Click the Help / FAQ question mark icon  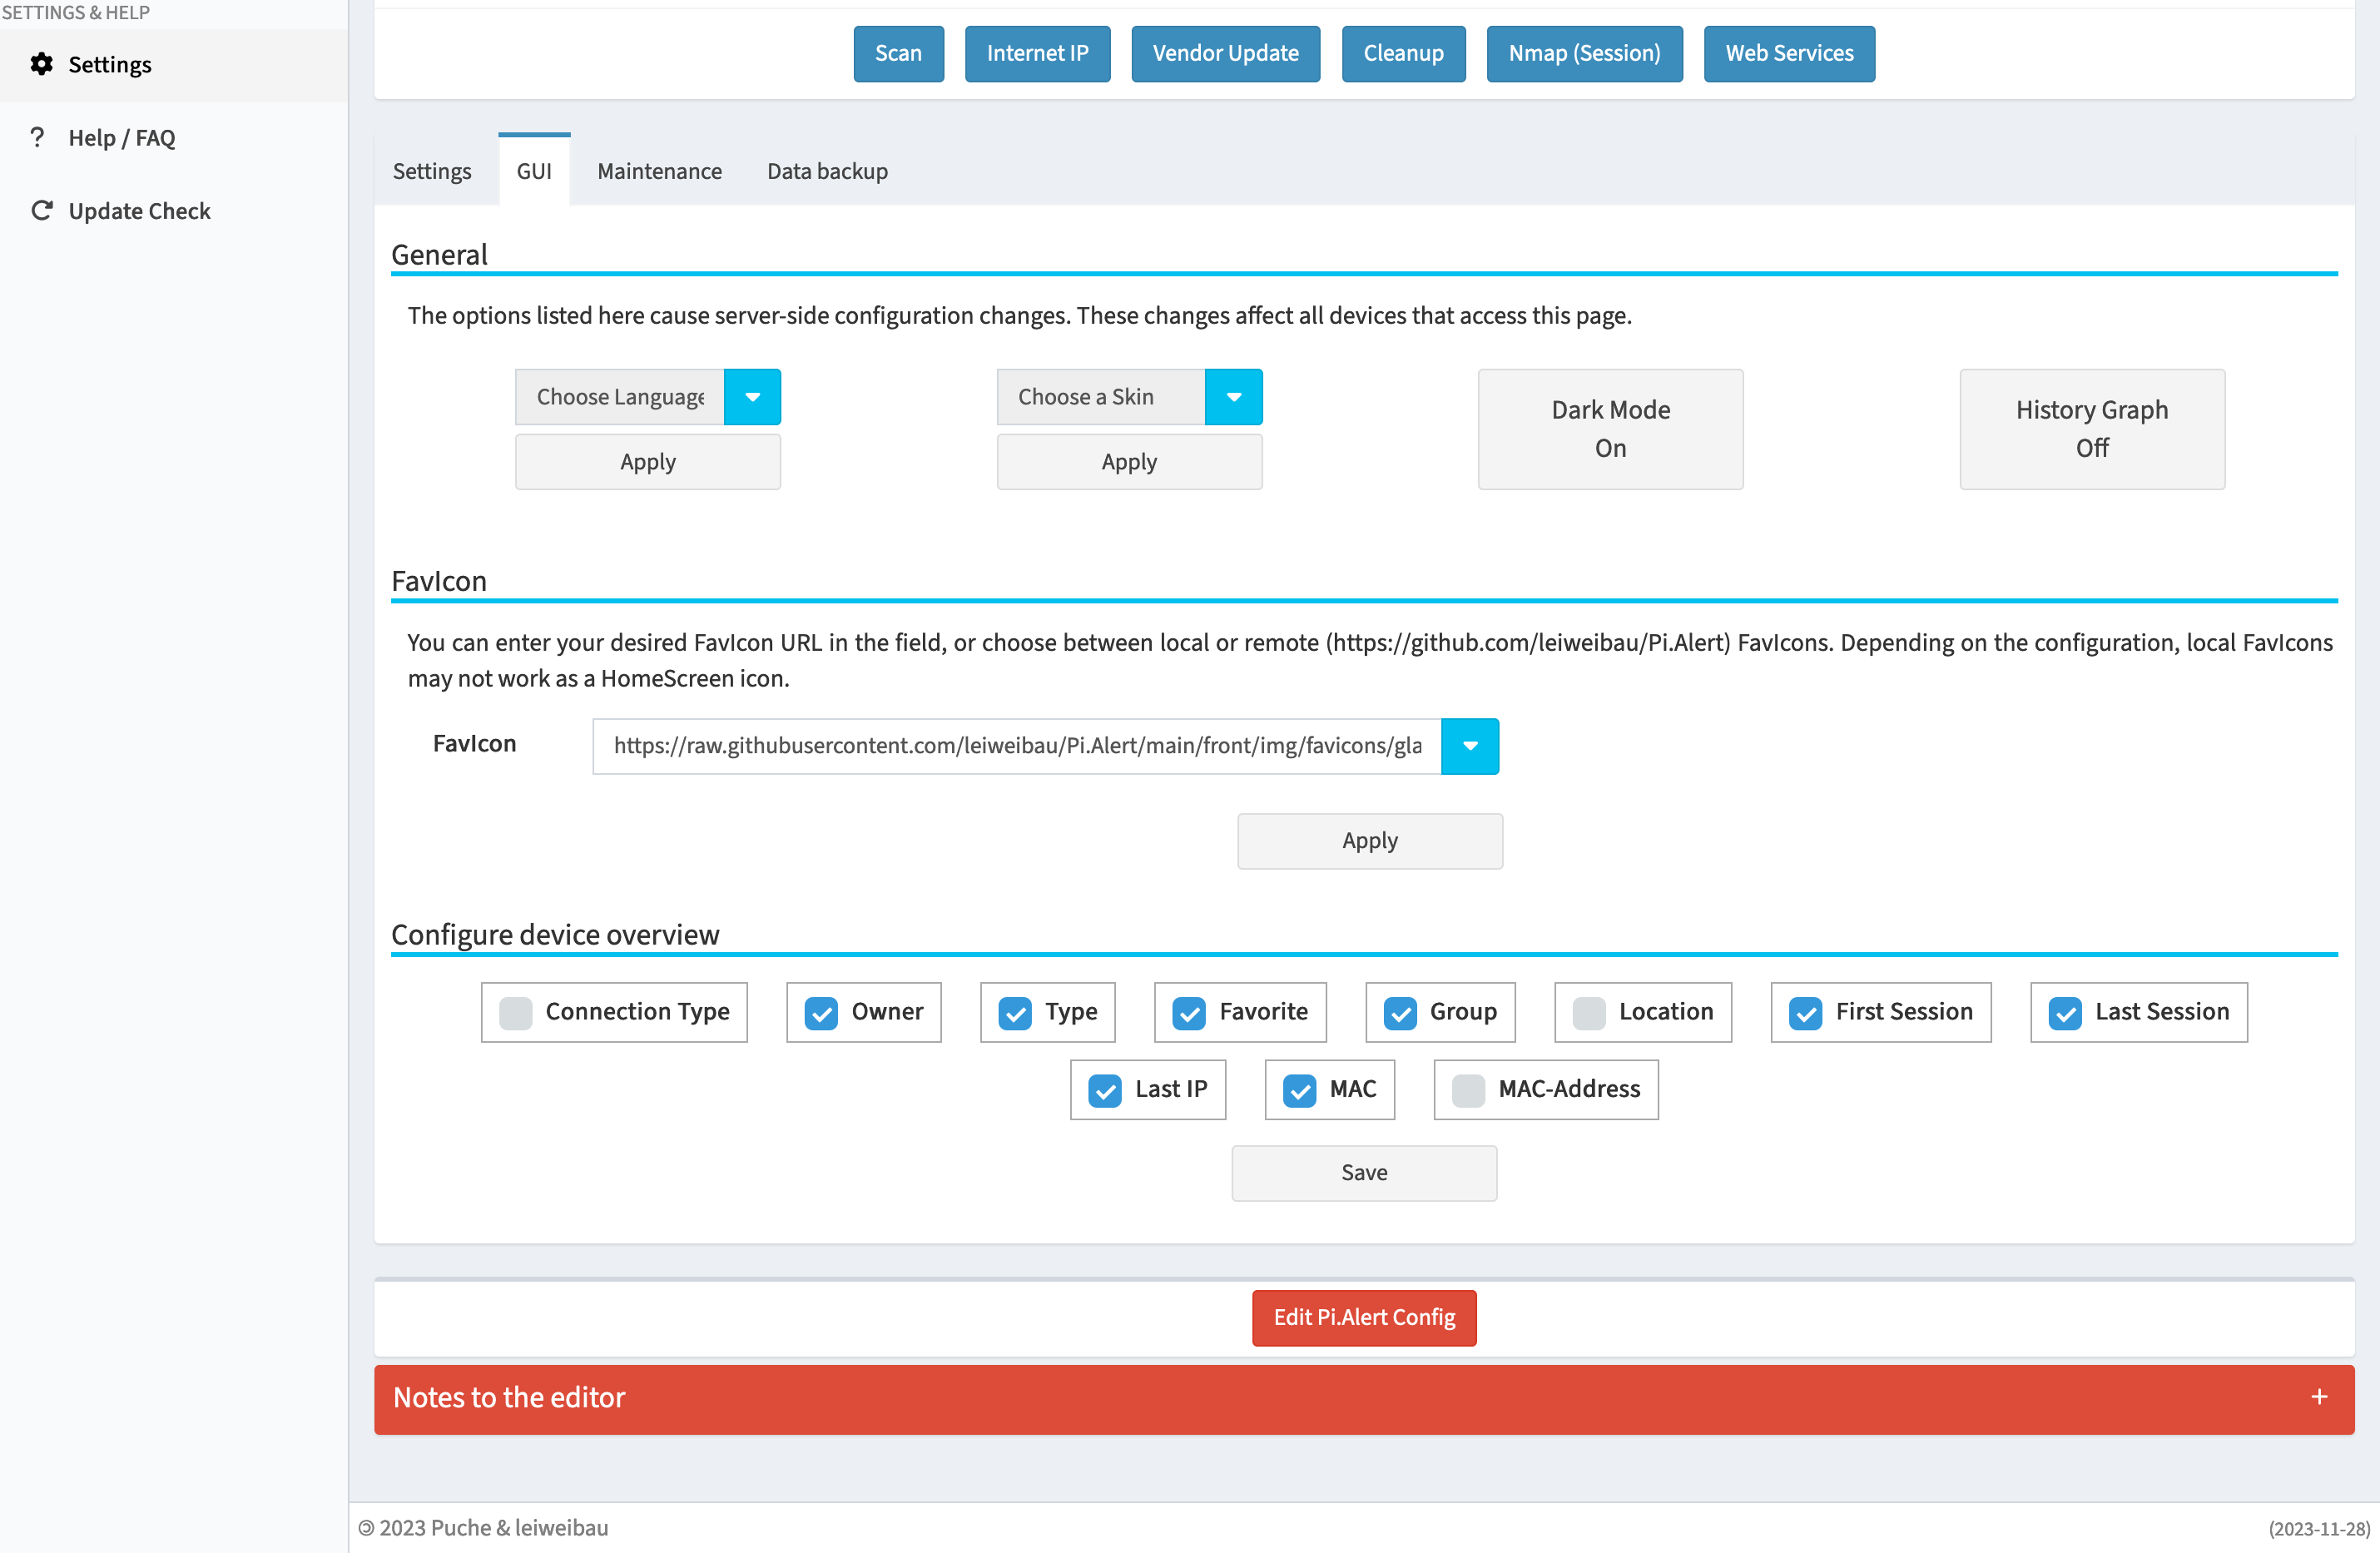coord(38,137)
